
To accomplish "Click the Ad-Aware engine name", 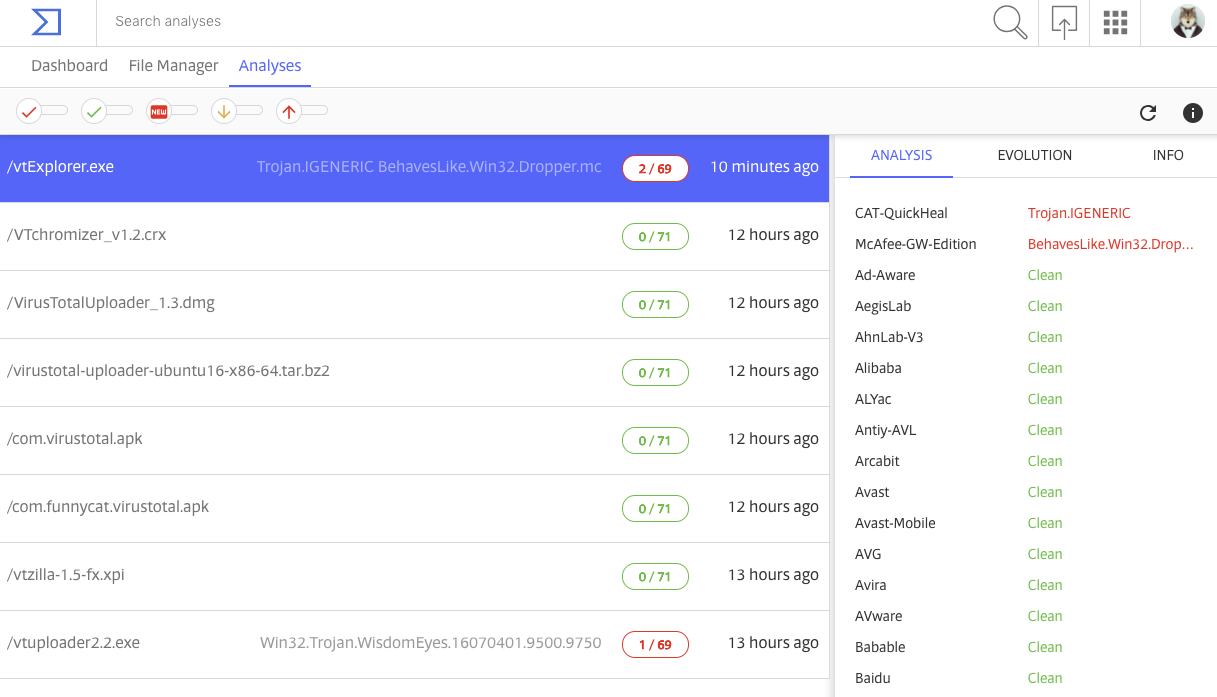I will coord(885,275).
